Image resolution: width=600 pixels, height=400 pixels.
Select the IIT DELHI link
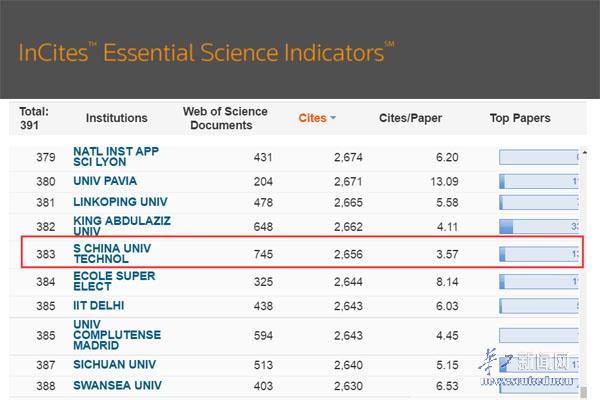tap(98, 305)
